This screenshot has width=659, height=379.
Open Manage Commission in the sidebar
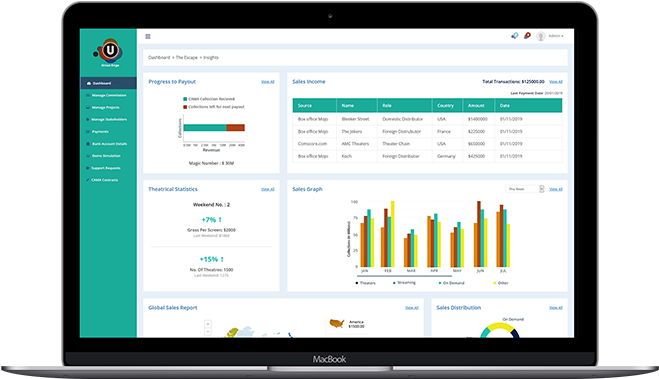click(x=108, y=95)
